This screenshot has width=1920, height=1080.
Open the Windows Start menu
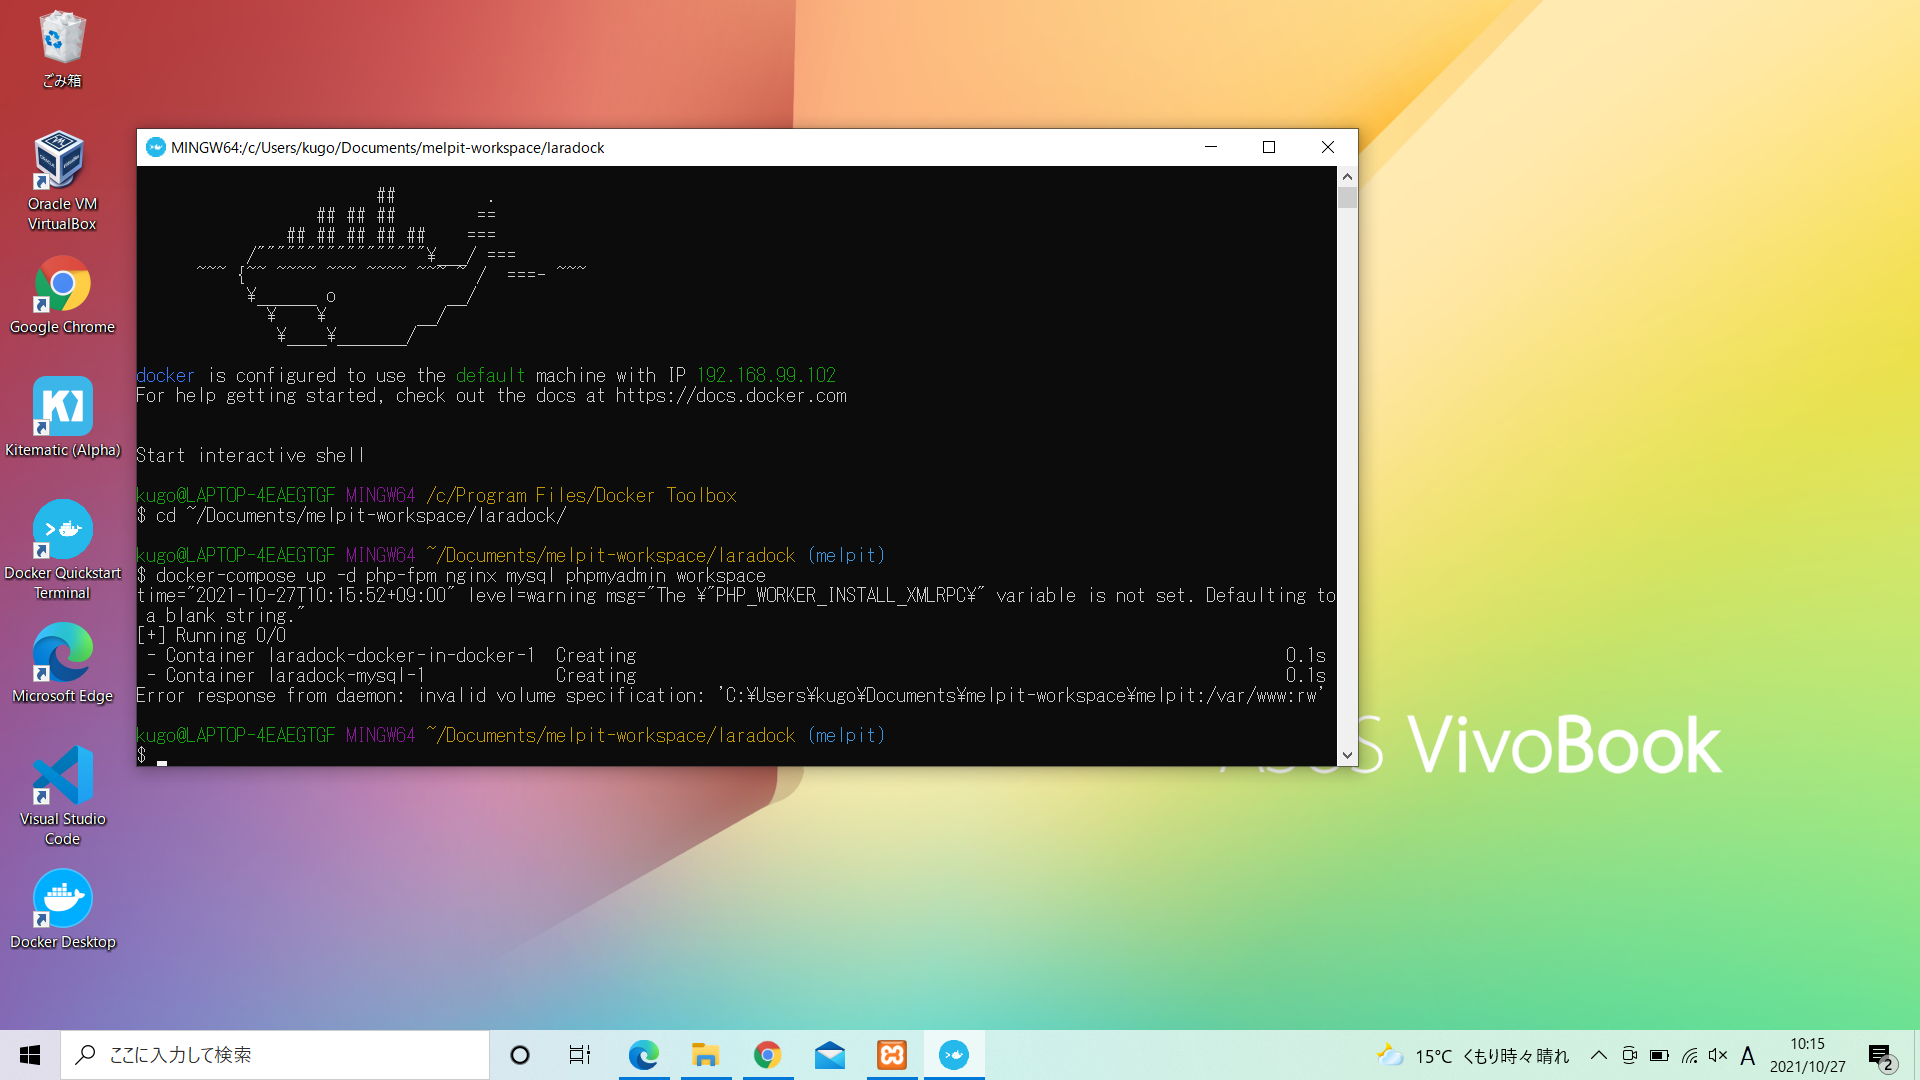click(29, 1055)
